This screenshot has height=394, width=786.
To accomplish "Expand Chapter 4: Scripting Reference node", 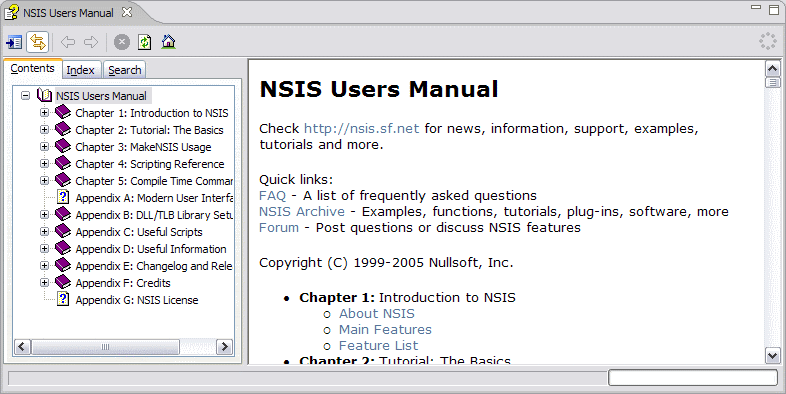I will pos(45,163).
